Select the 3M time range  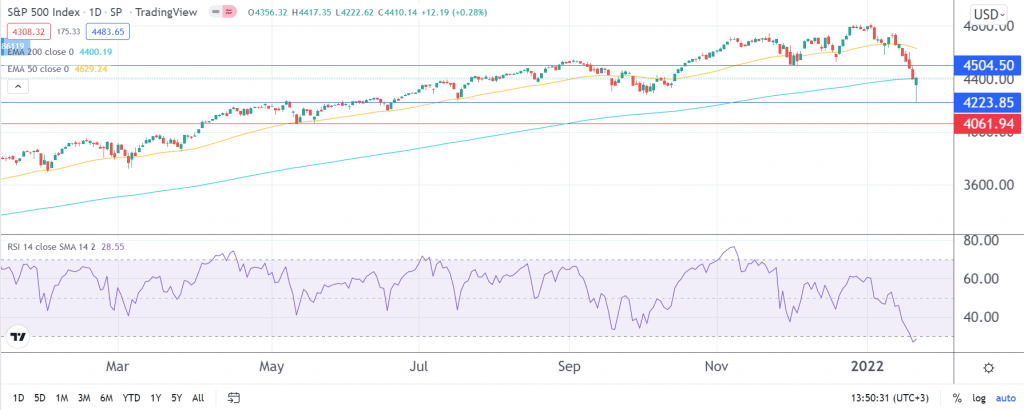coord(84,398)
